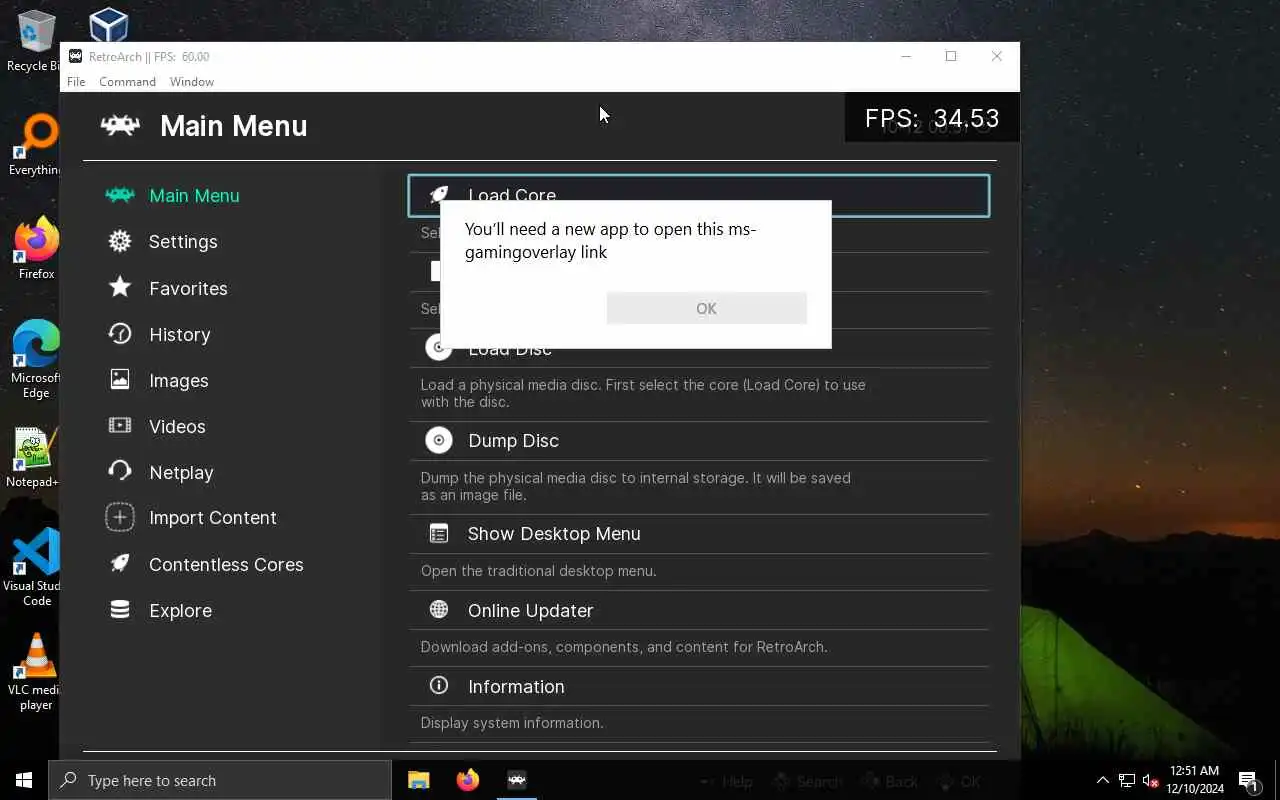Image resolution: width=1280 pixels, height=800 pixels.
Task: Click OK in the ms-gamingoverlay dialog
Action: [x=706, y=308]
